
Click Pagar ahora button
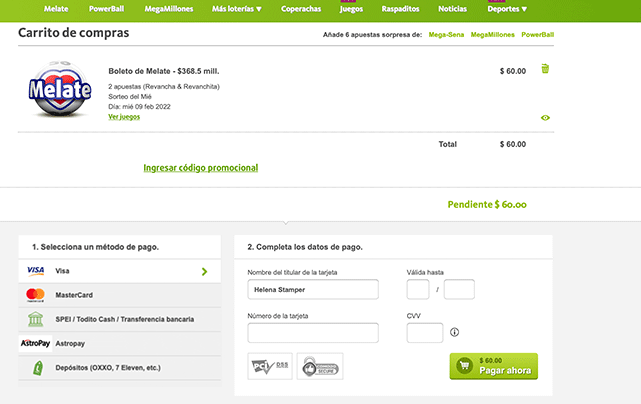[493, 366]
